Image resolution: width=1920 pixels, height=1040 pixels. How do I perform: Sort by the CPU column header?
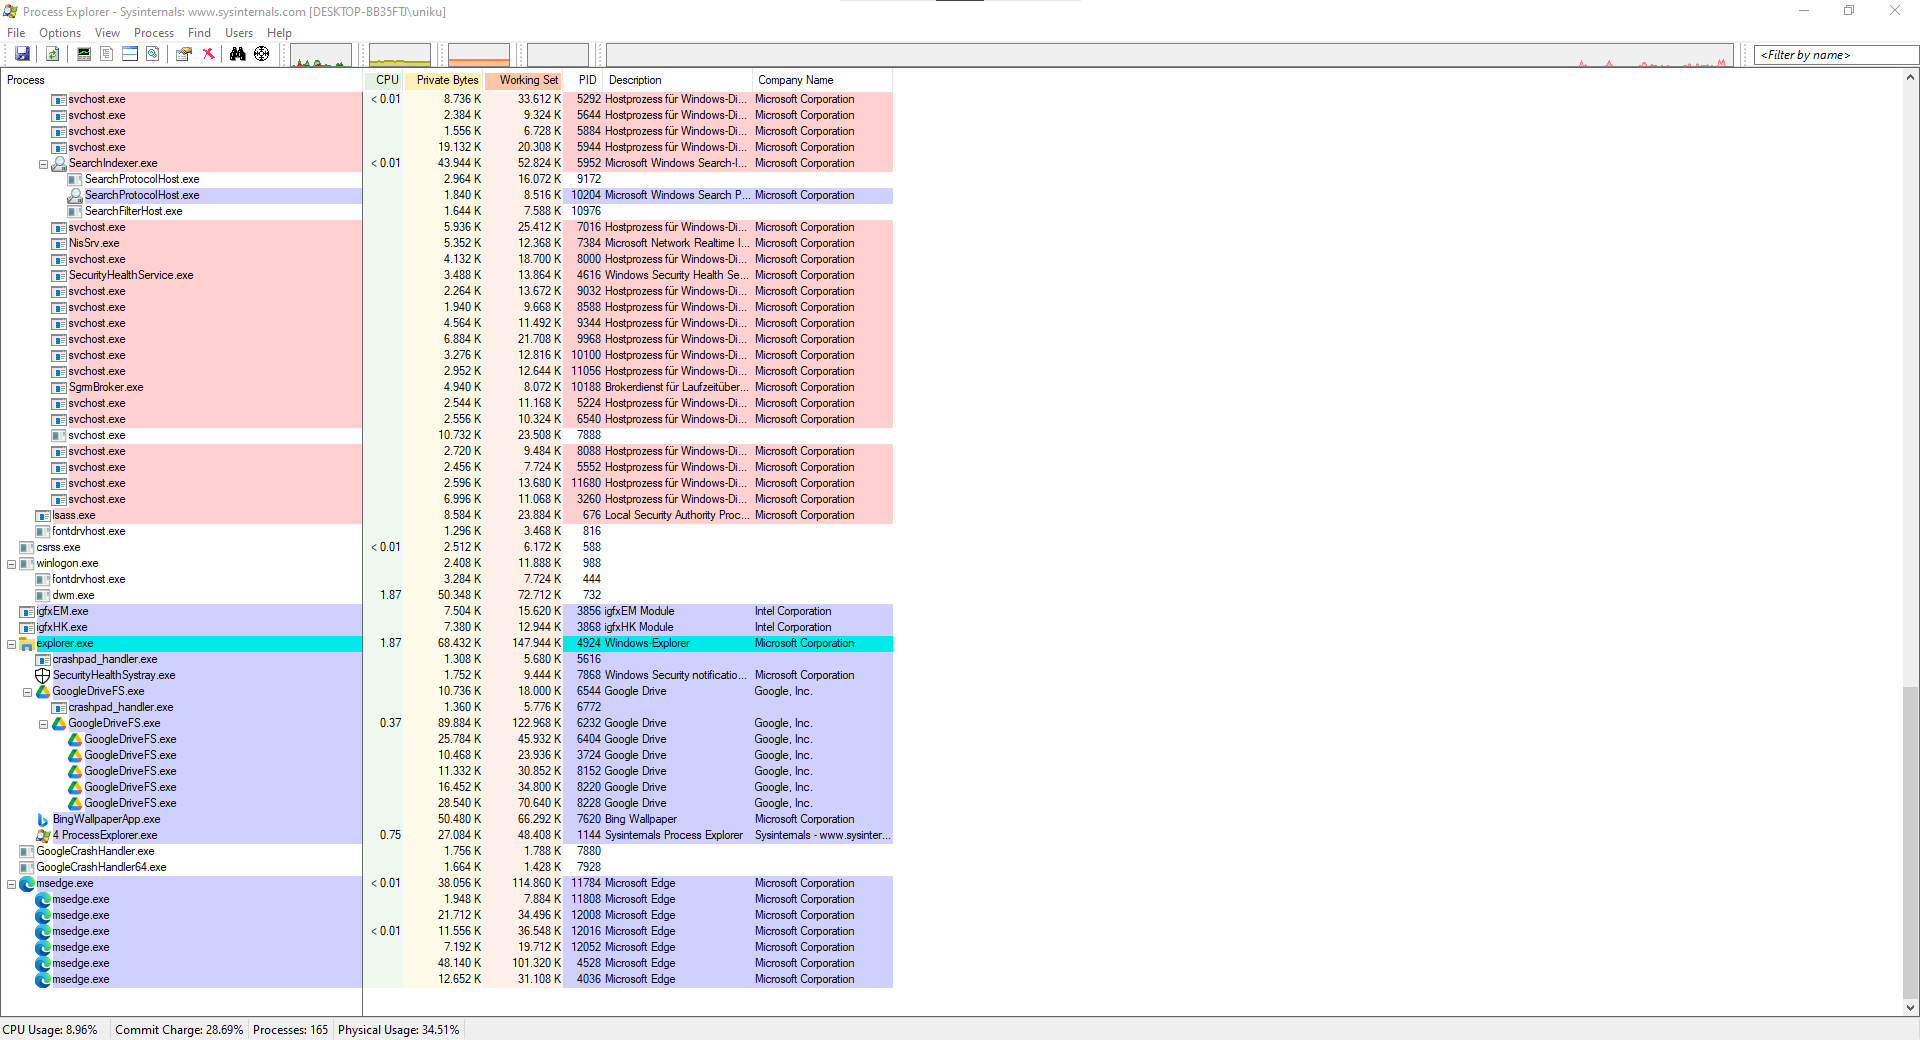[384, 80]
